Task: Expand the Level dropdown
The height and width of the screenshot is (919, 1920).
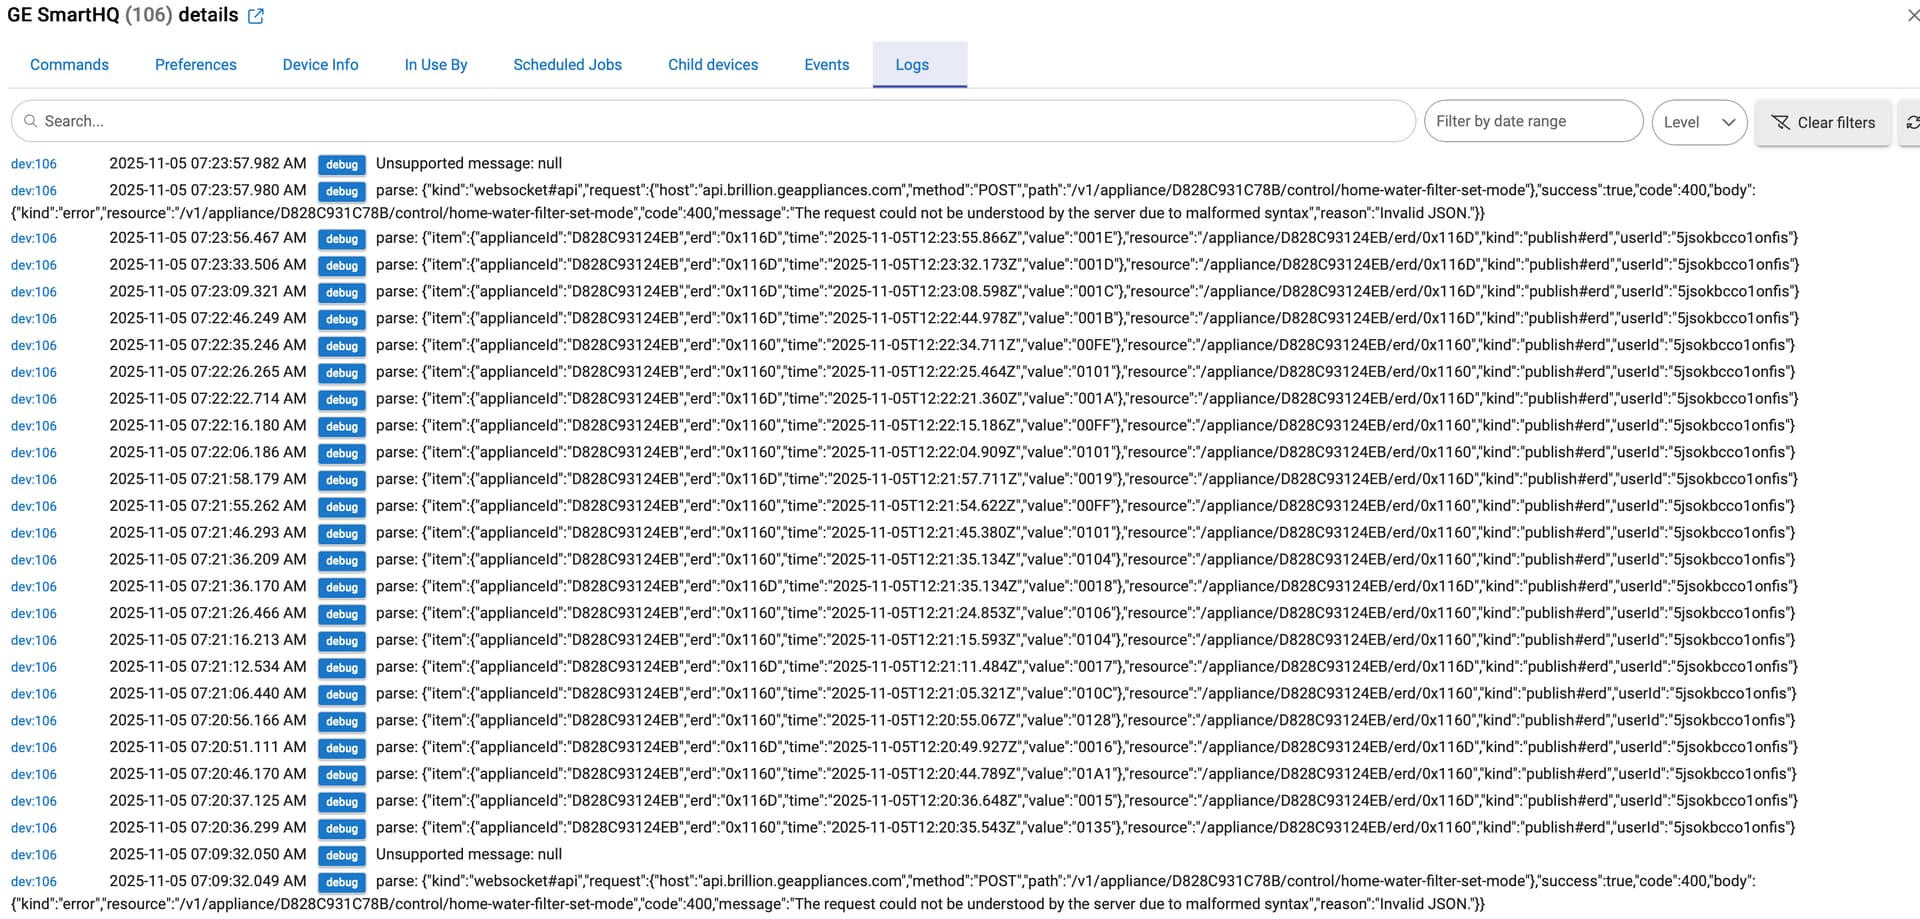Action: [x=1697, y=122]
